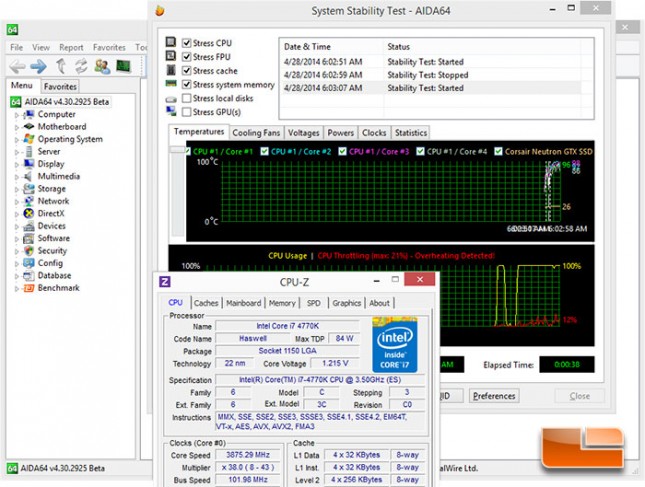Expand the Motherboard tree node

pos(16,128)
